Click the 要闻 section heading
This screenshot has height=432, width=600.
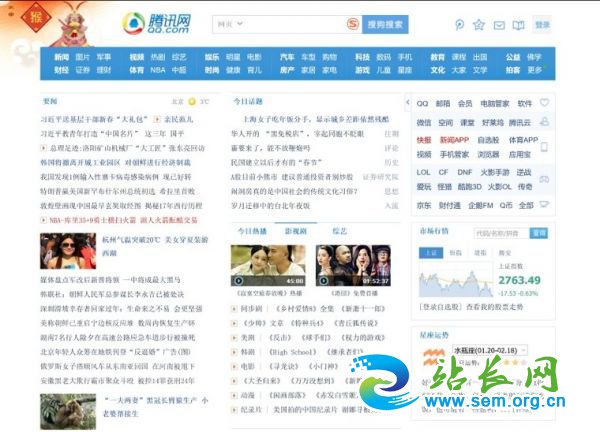pyautogui.click(x=51, y=101)
